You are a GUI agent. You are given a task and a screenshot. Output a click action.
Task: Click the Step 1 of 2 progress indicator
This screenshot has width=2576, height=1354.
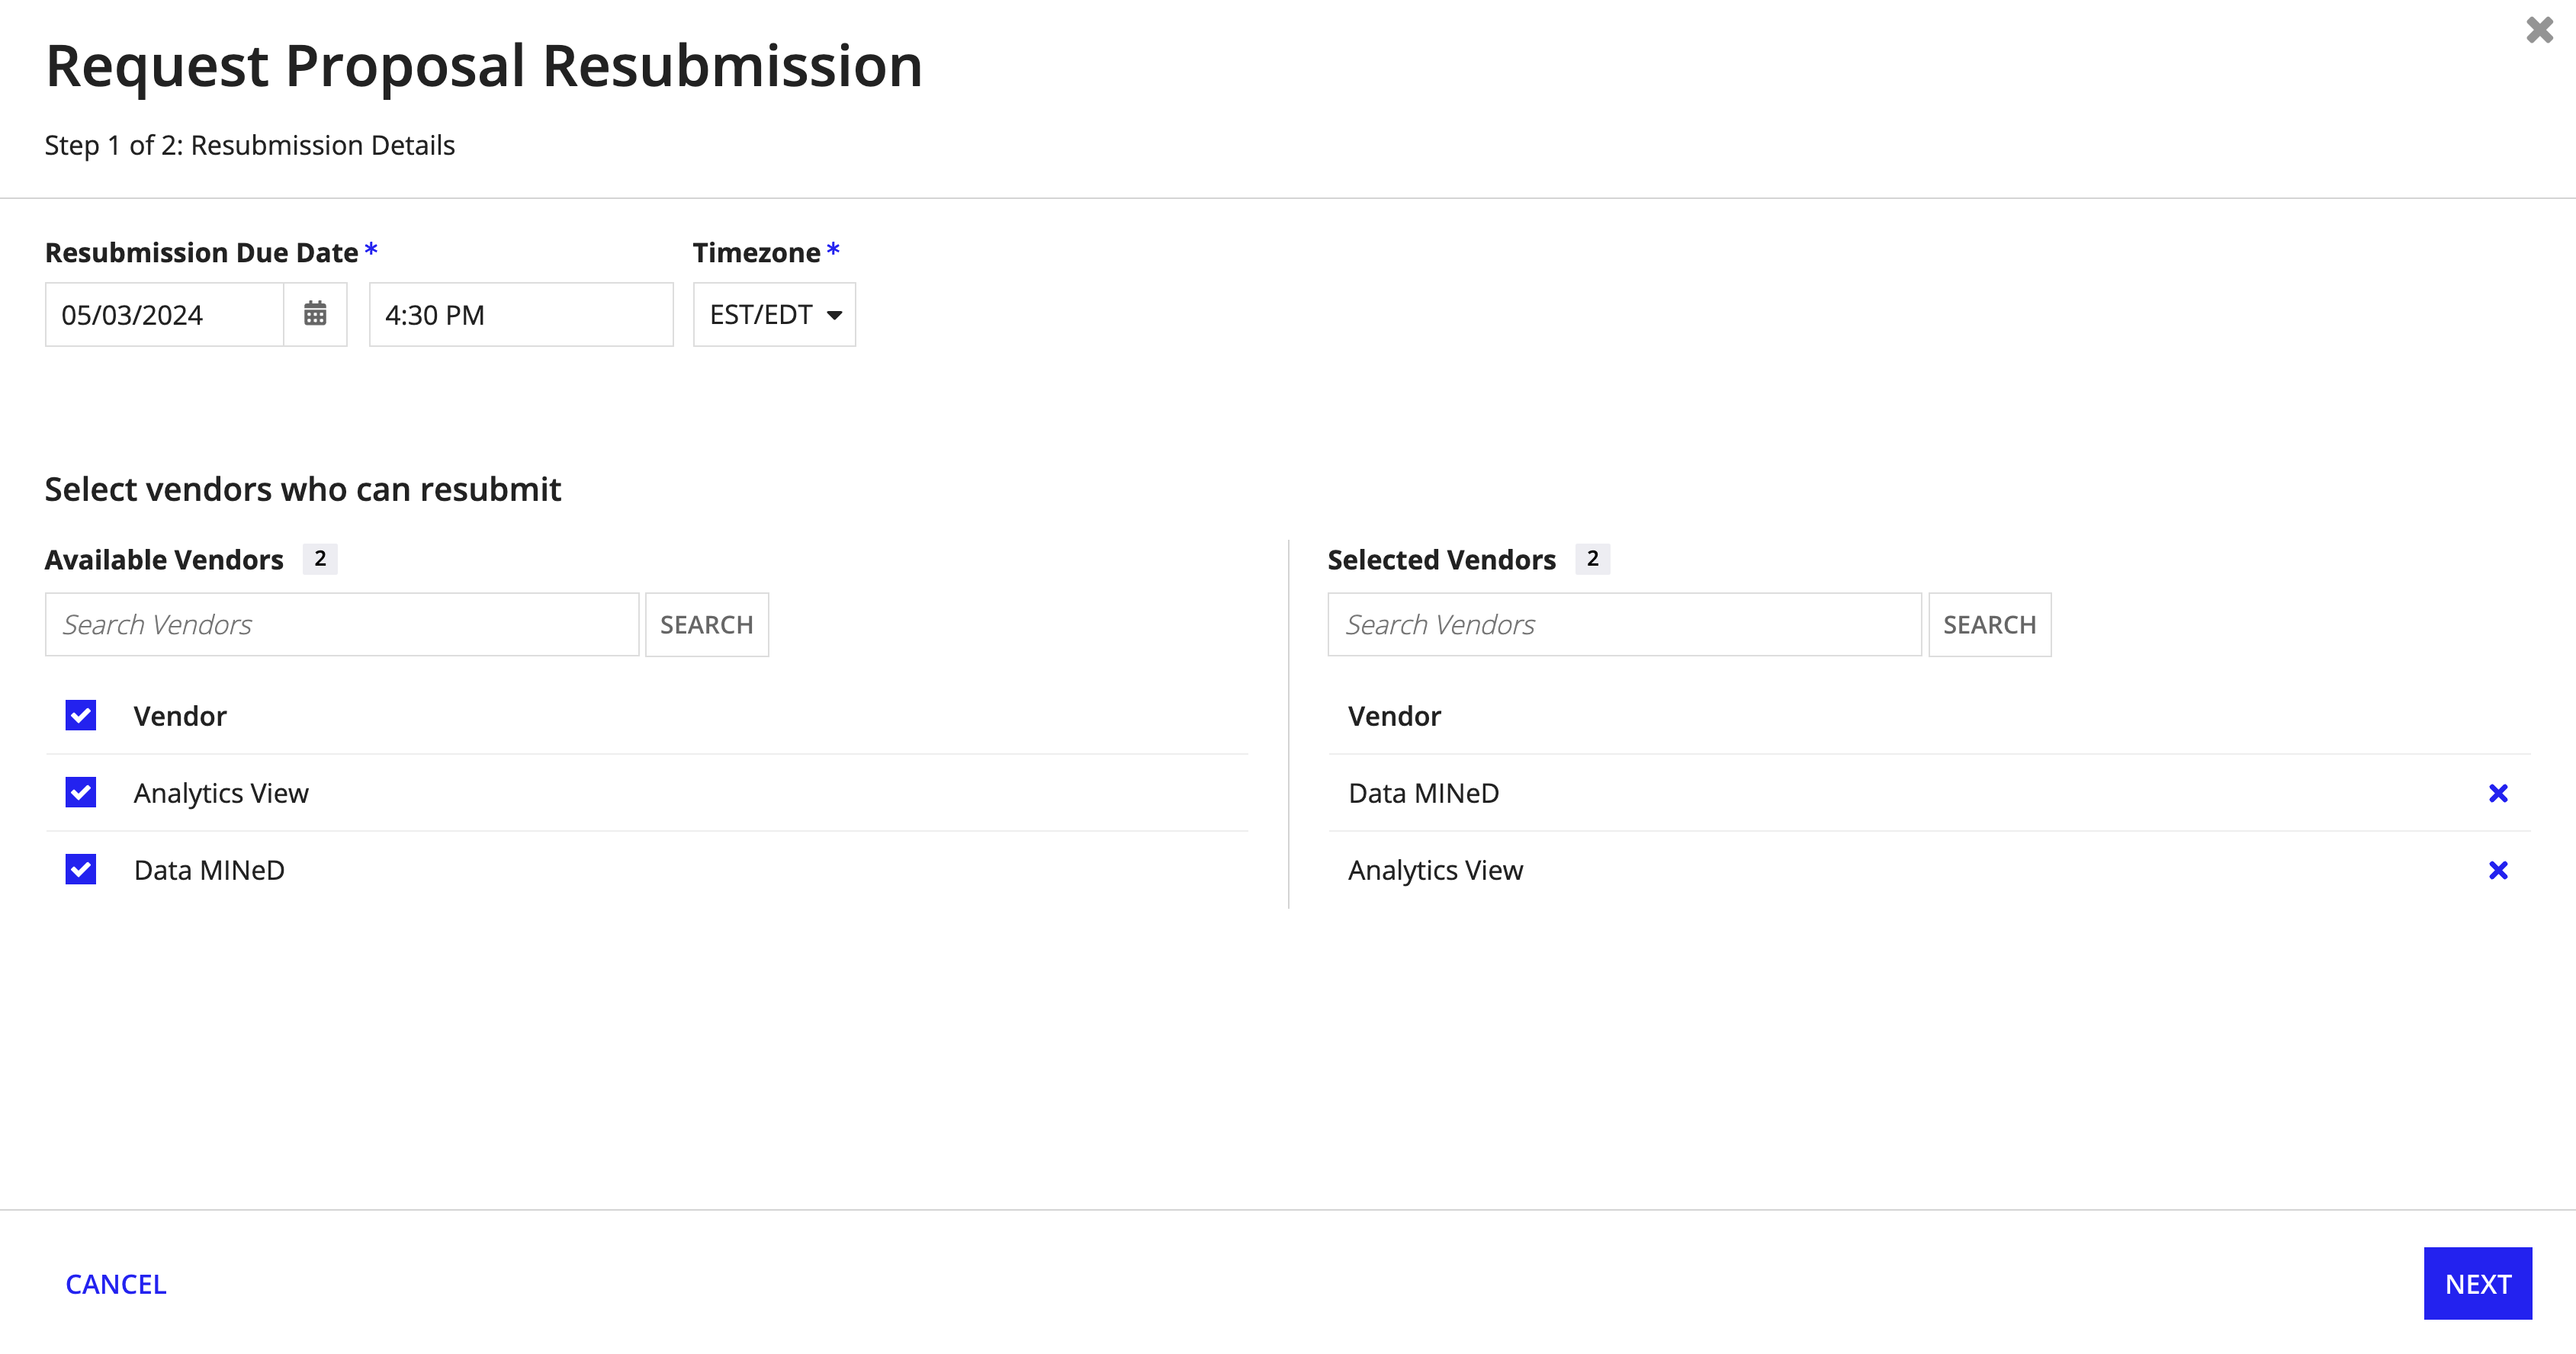pyautogui.click(x=250, y=145)
